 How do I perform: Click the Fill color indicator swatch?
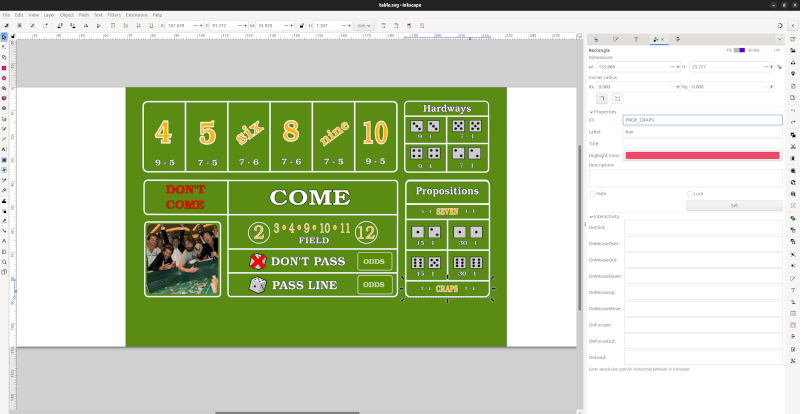[x=739, y=50]
